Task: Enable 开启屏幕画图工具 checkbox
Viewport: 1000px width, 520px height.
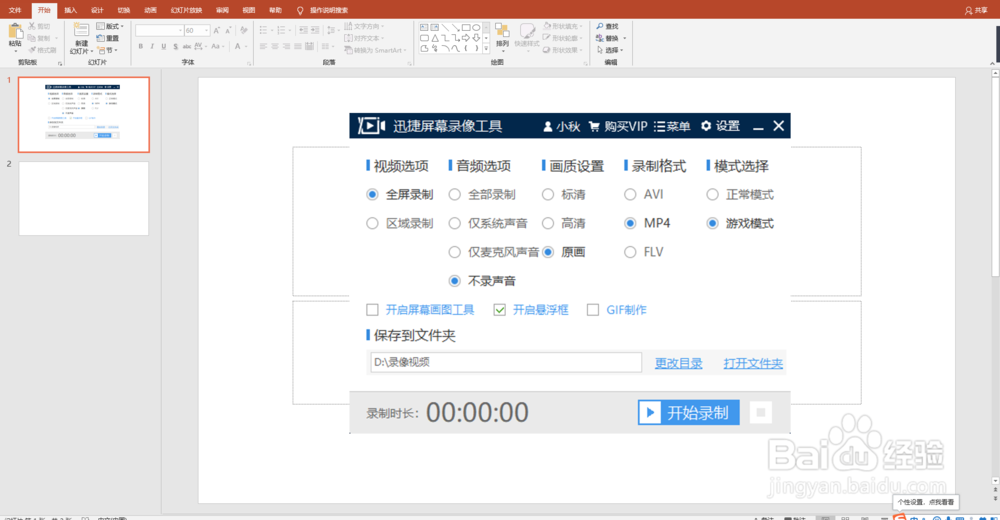Action: pyautogui.click(x=372, y=310)
